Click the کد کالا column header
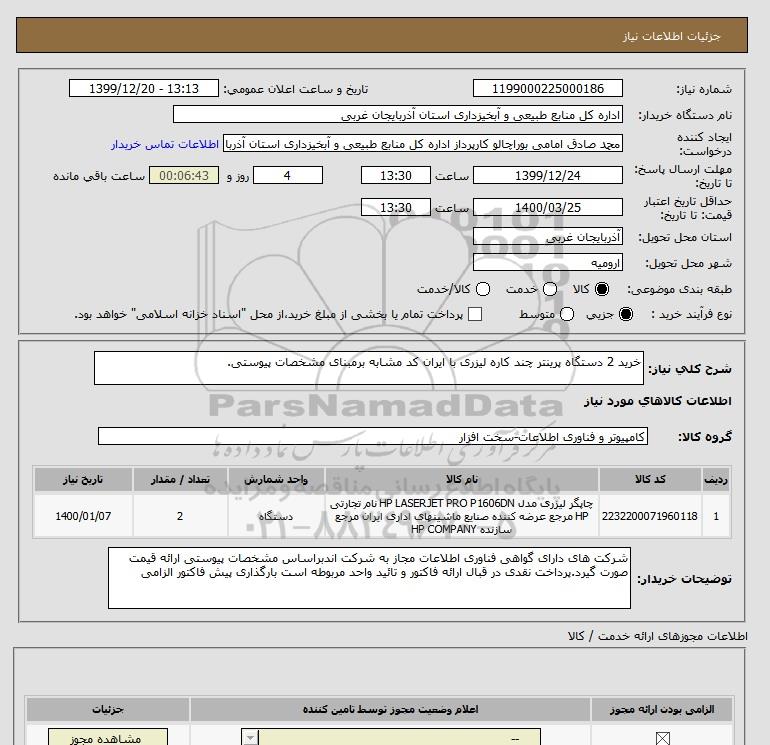The width and height of the screenshot is (770, 745). pyautogui.click(x=650, y=479)
